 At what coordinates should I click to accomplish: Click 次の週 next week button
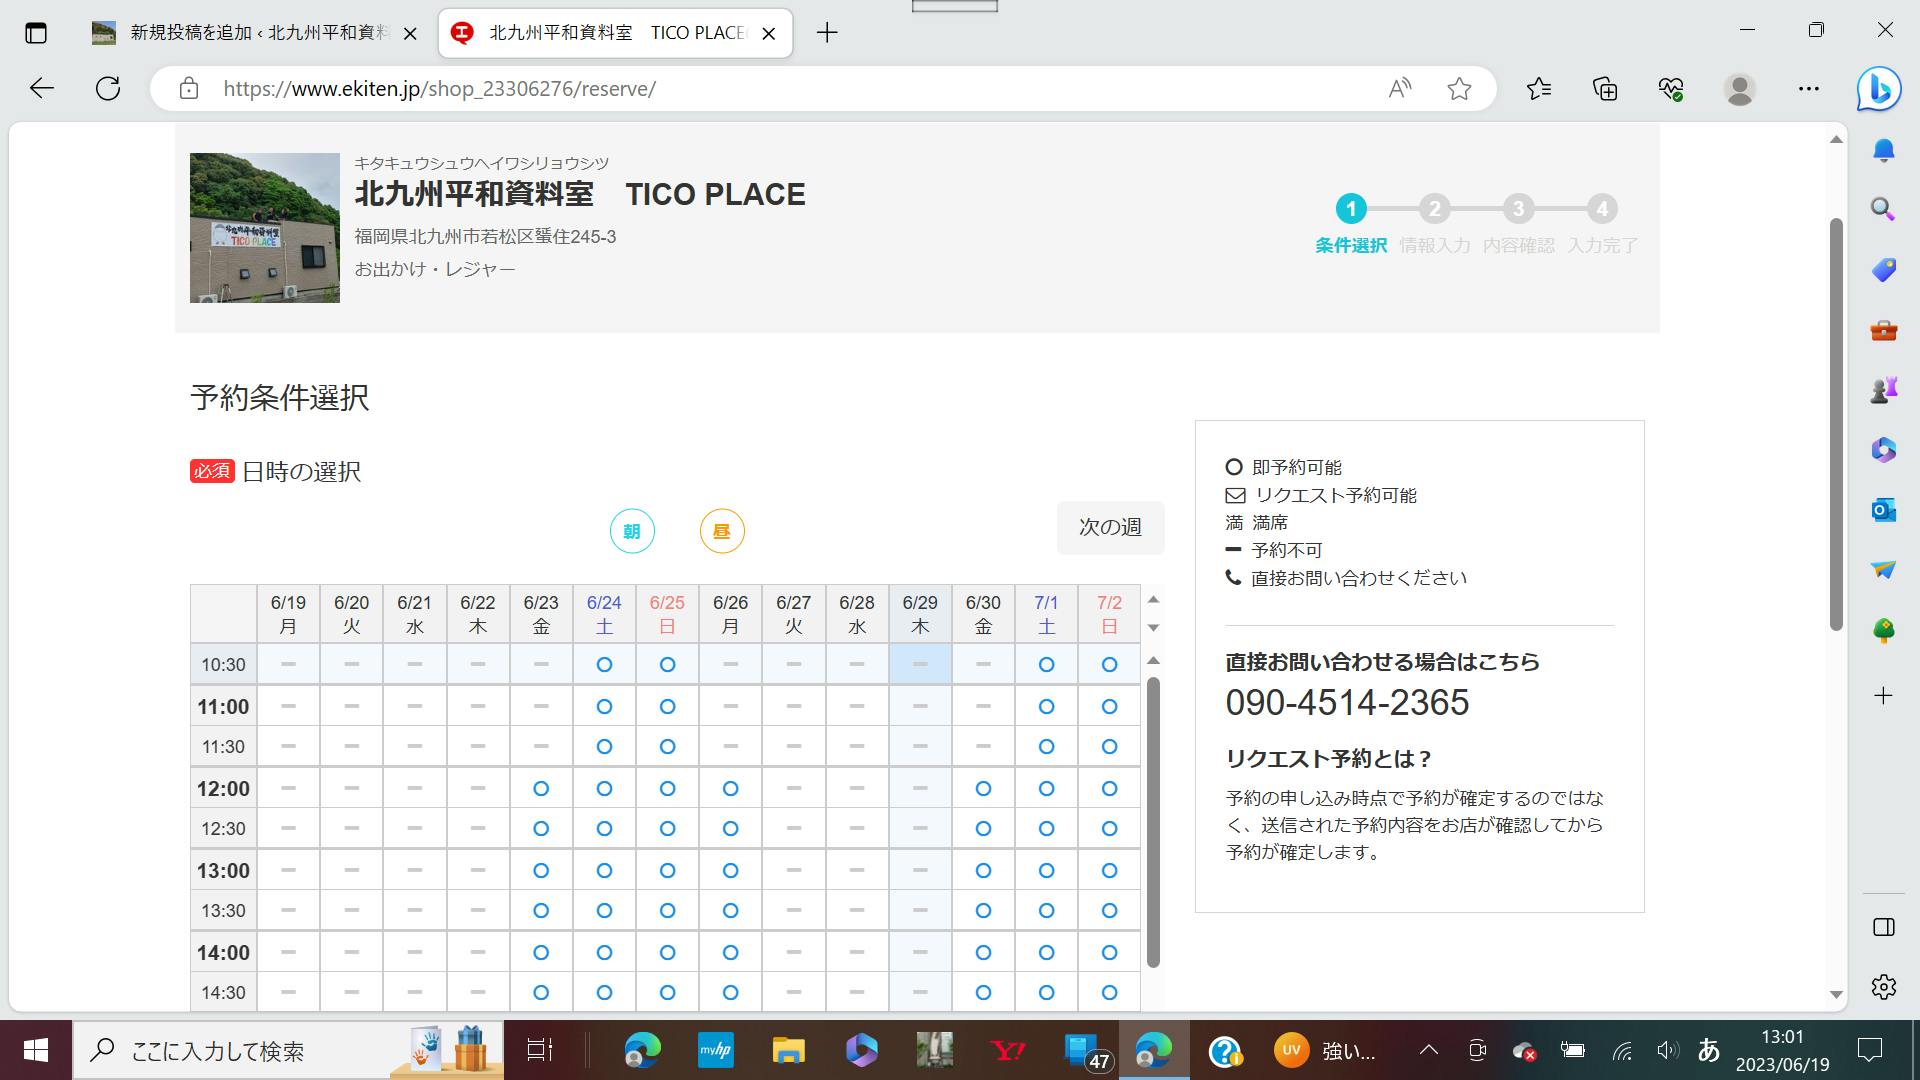pyautogui.click(x=1110, y=527)
